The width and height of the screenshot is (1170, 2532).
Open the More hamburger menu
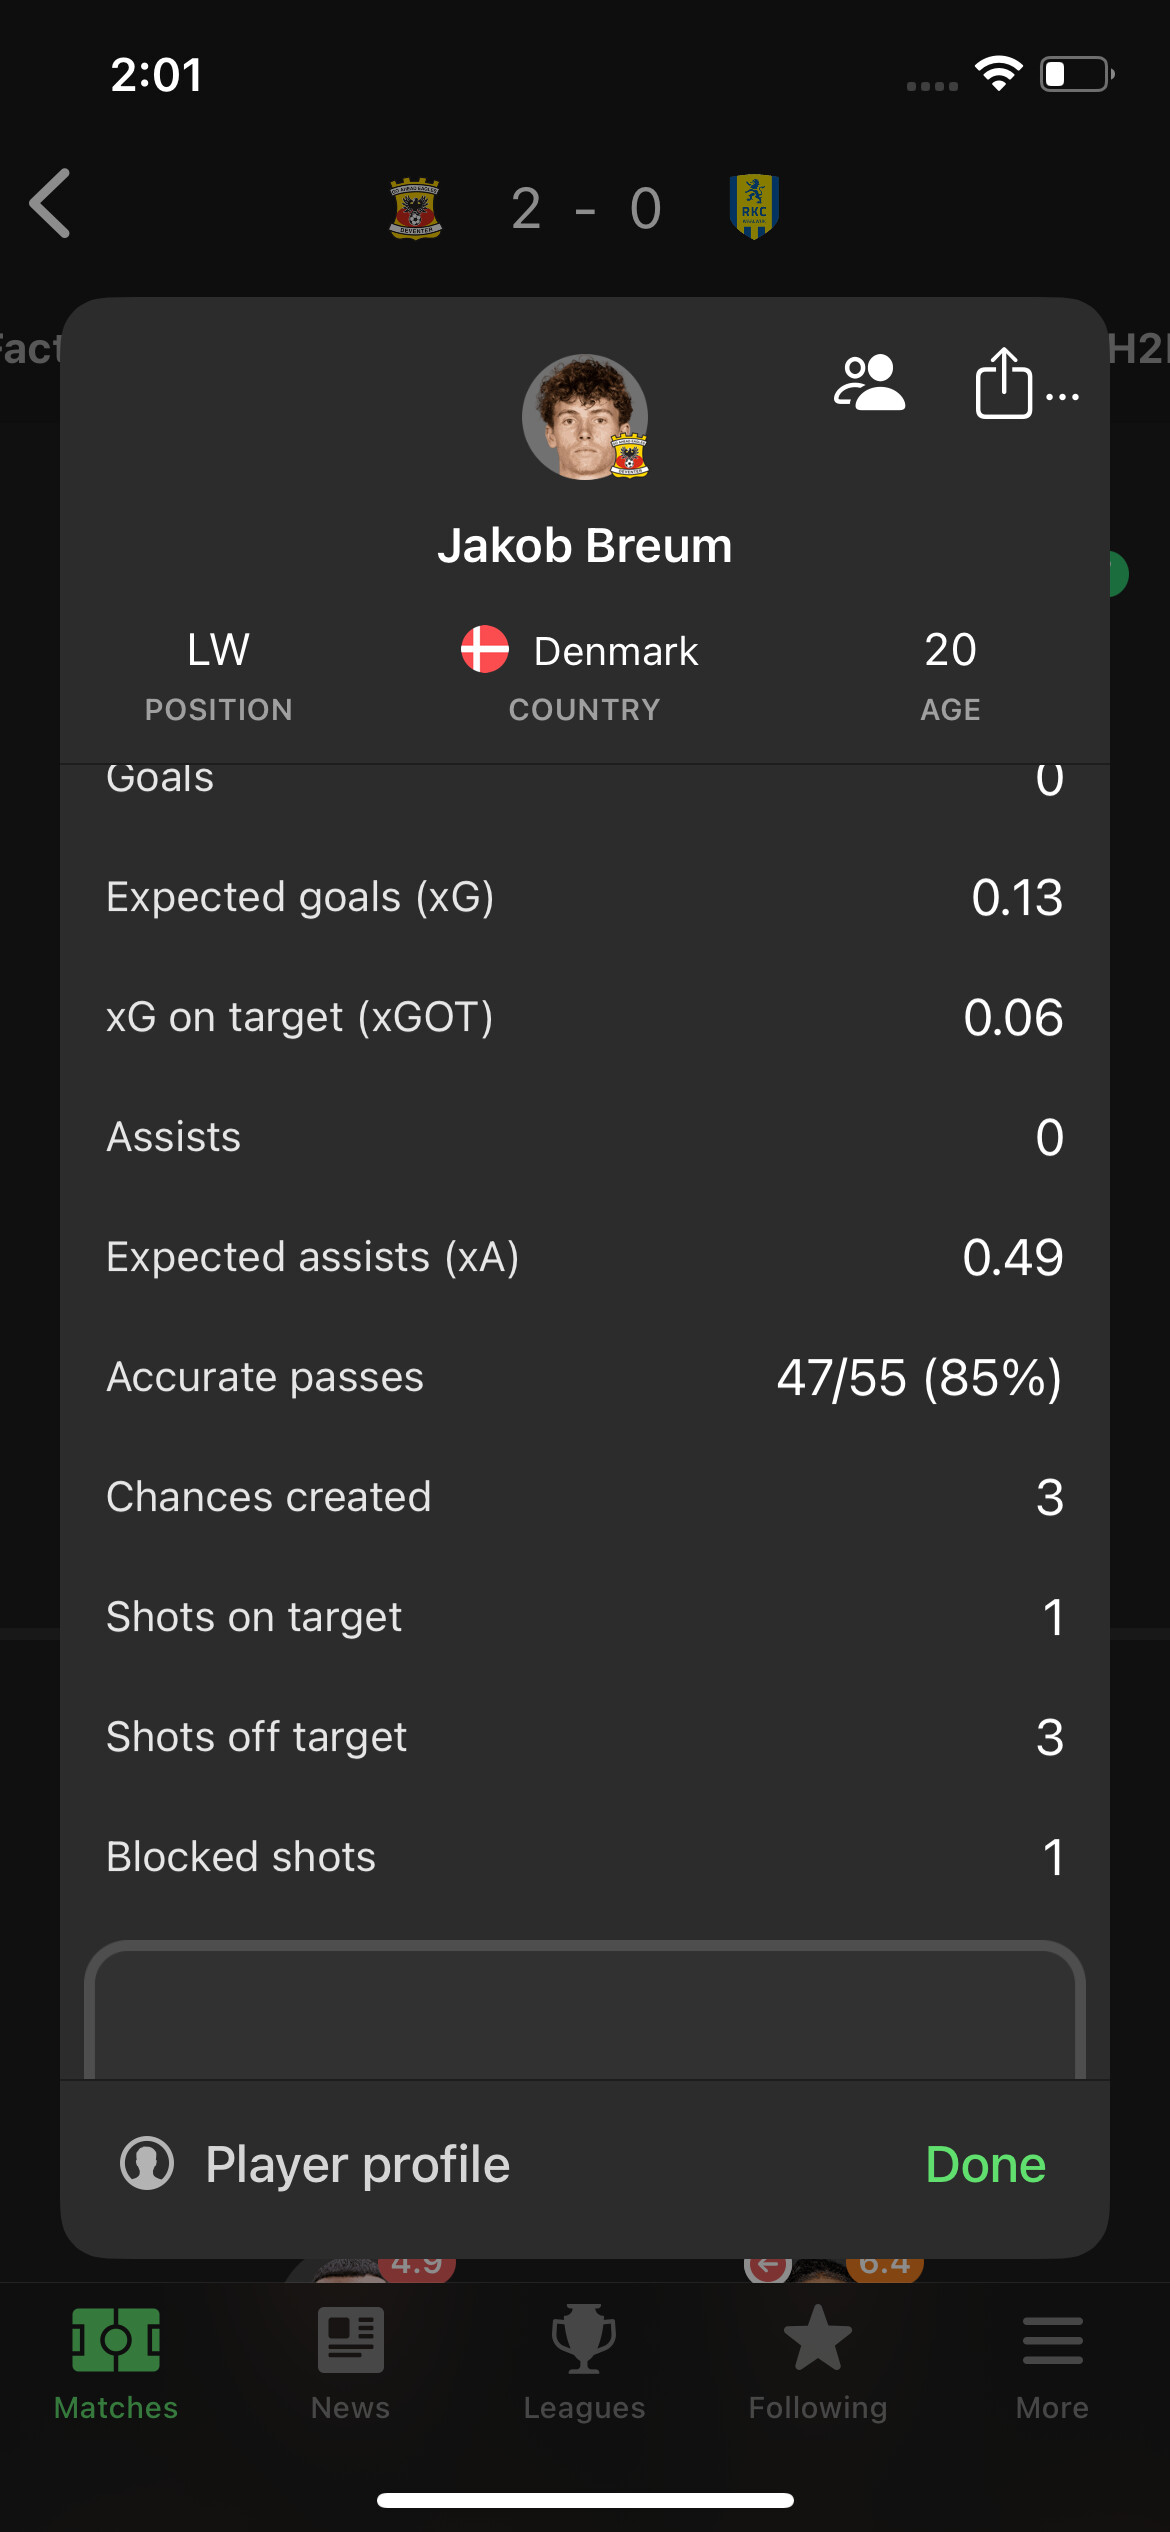tap(1052, 2362)
